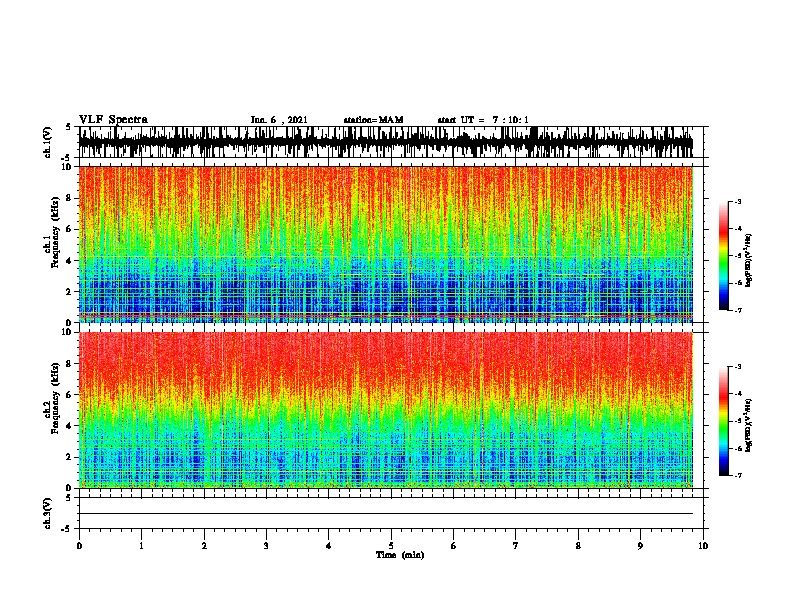Click the "2" tick on the time axis
The height and width of the screenshot is (612, 792).
coord(204,545)
